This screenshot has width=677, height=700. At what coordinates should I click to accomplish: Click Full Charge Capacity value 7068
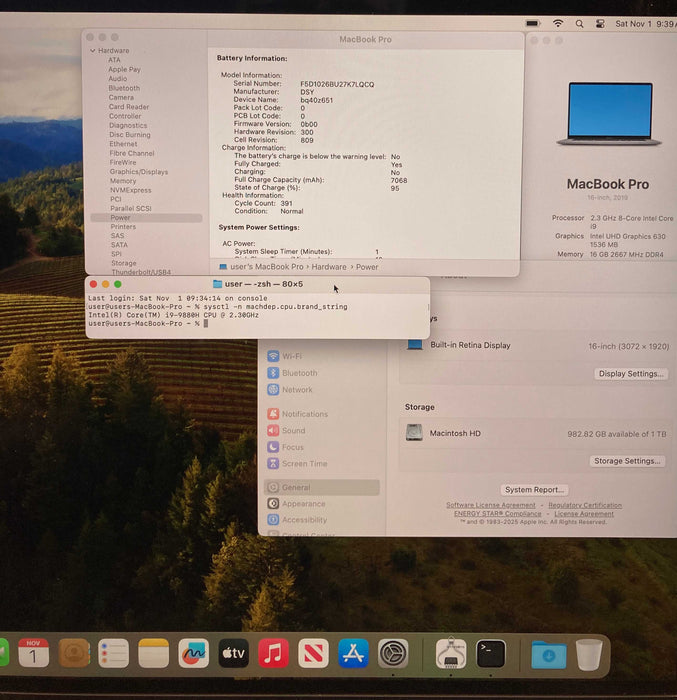(399, 180)
